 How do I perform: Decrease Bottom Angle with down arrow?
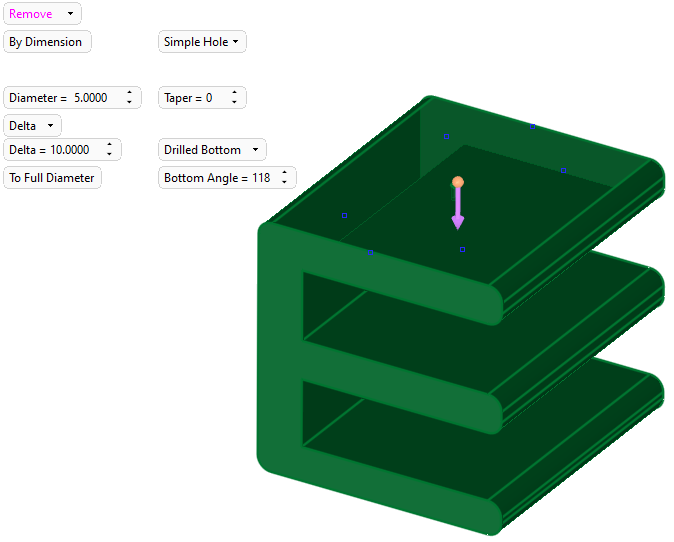tap(284, 183)
